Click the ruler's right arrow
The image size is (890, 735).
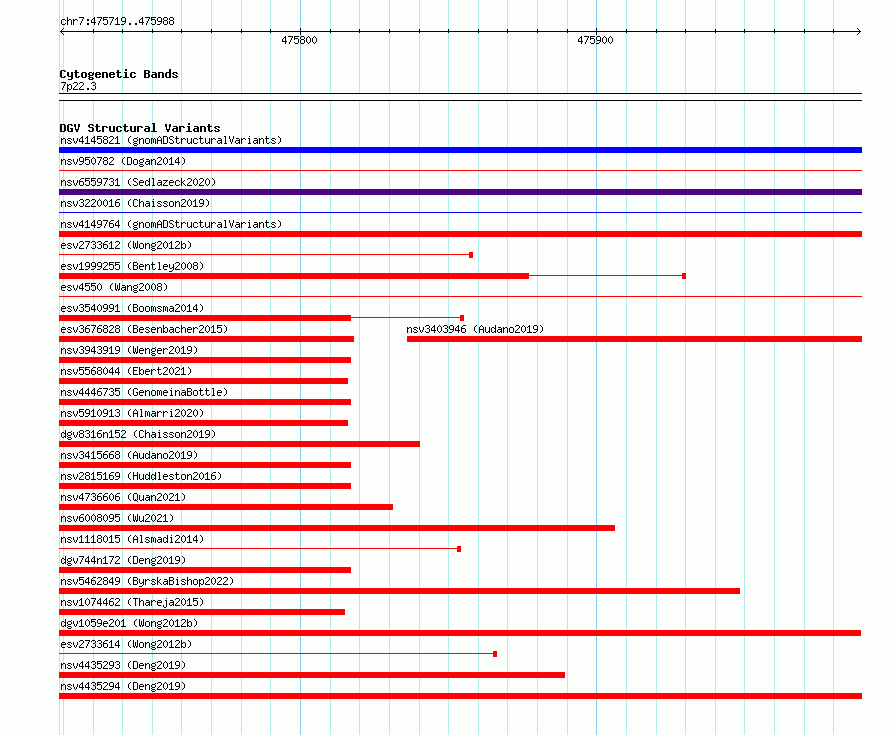click(859, 32)
